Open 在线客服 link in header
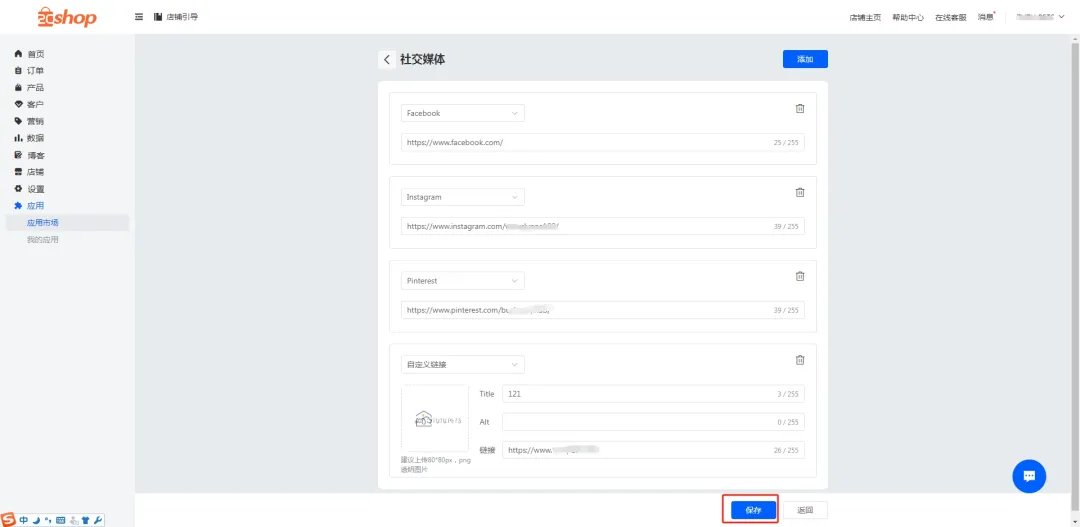 coord(951,18)
